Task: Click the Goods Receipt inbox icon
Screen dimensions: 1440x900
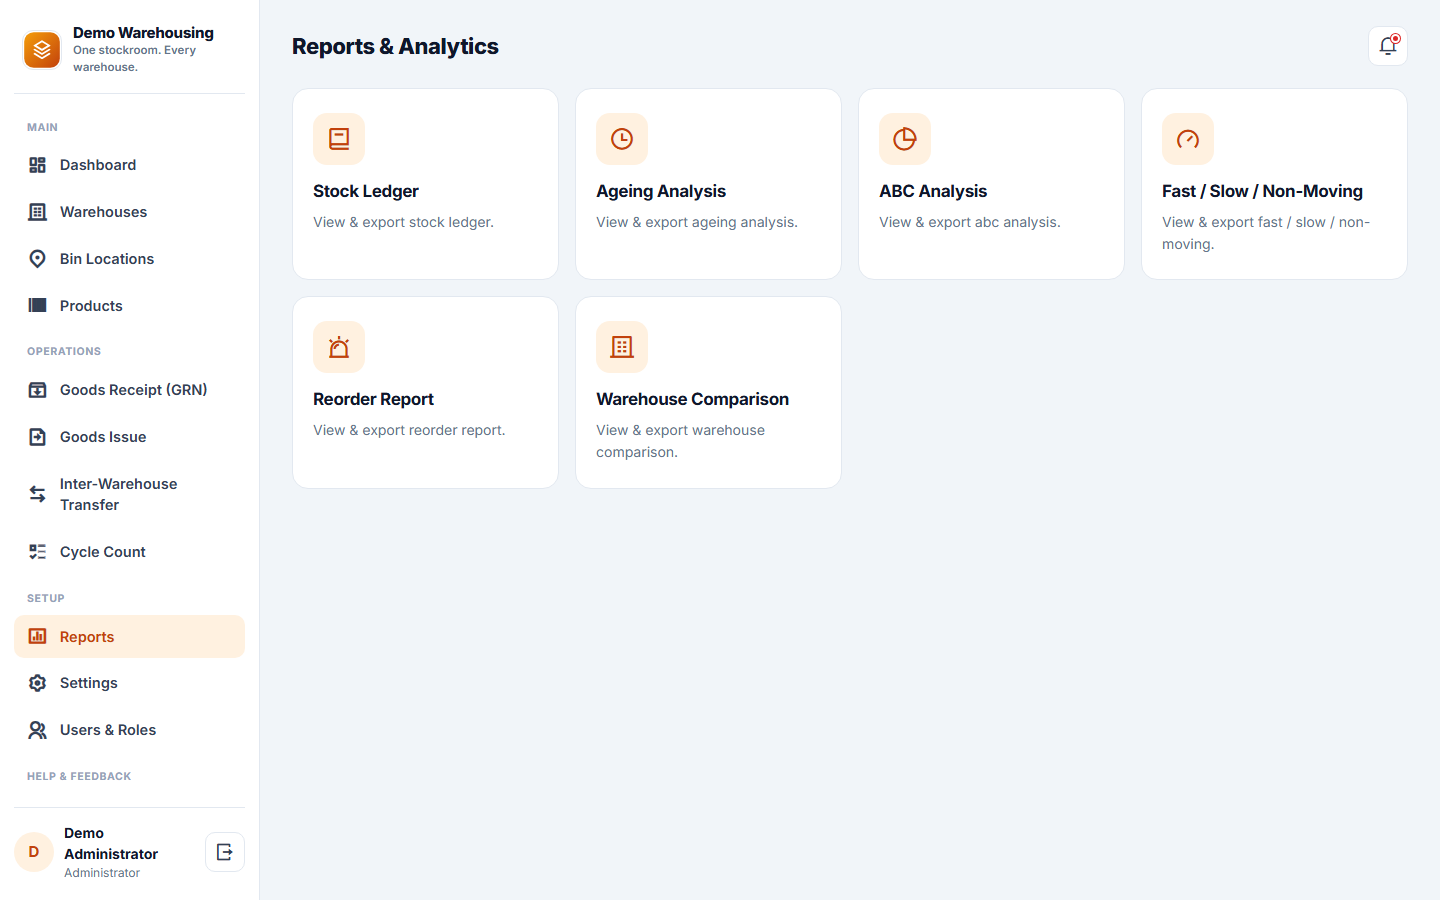Action: coord(37,390)
